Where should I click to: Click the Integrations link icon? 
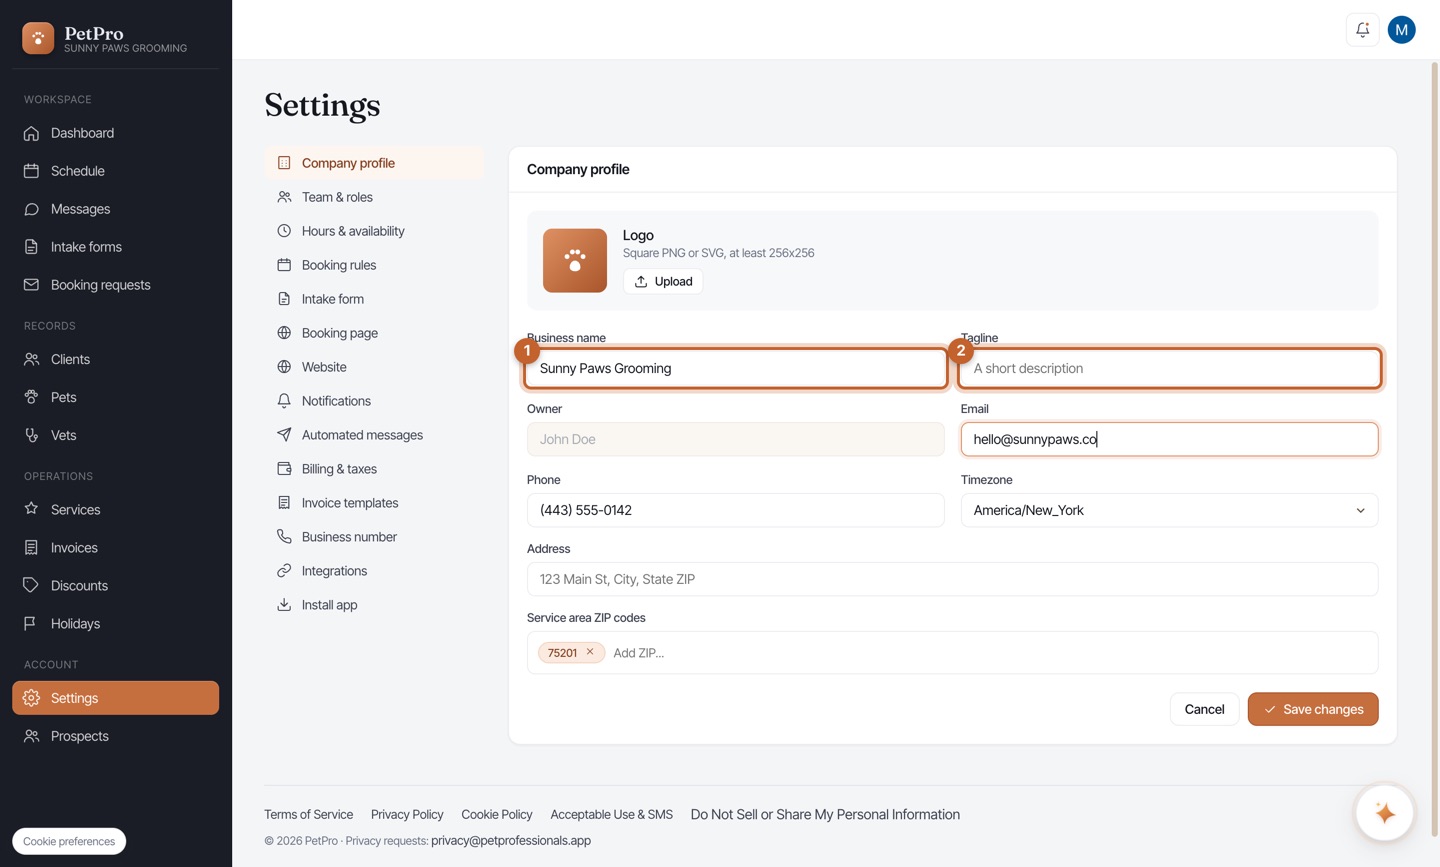pos(284,571)
